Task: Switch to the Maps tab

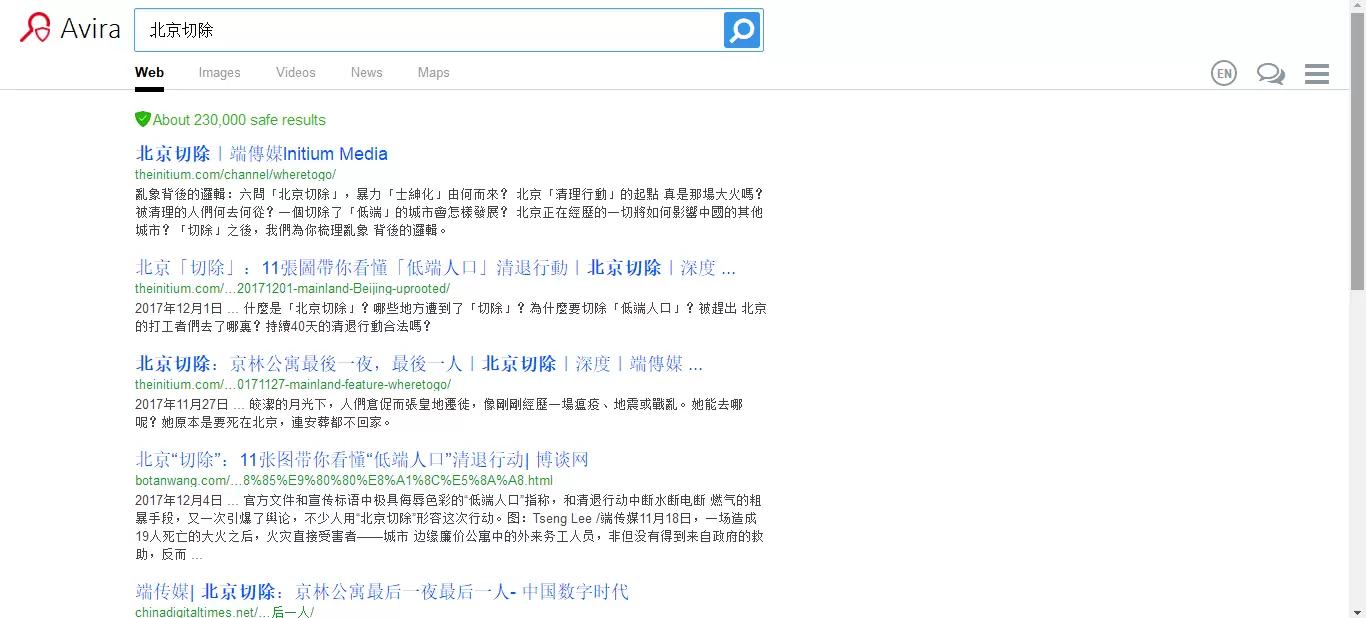Action: (433, 72)
